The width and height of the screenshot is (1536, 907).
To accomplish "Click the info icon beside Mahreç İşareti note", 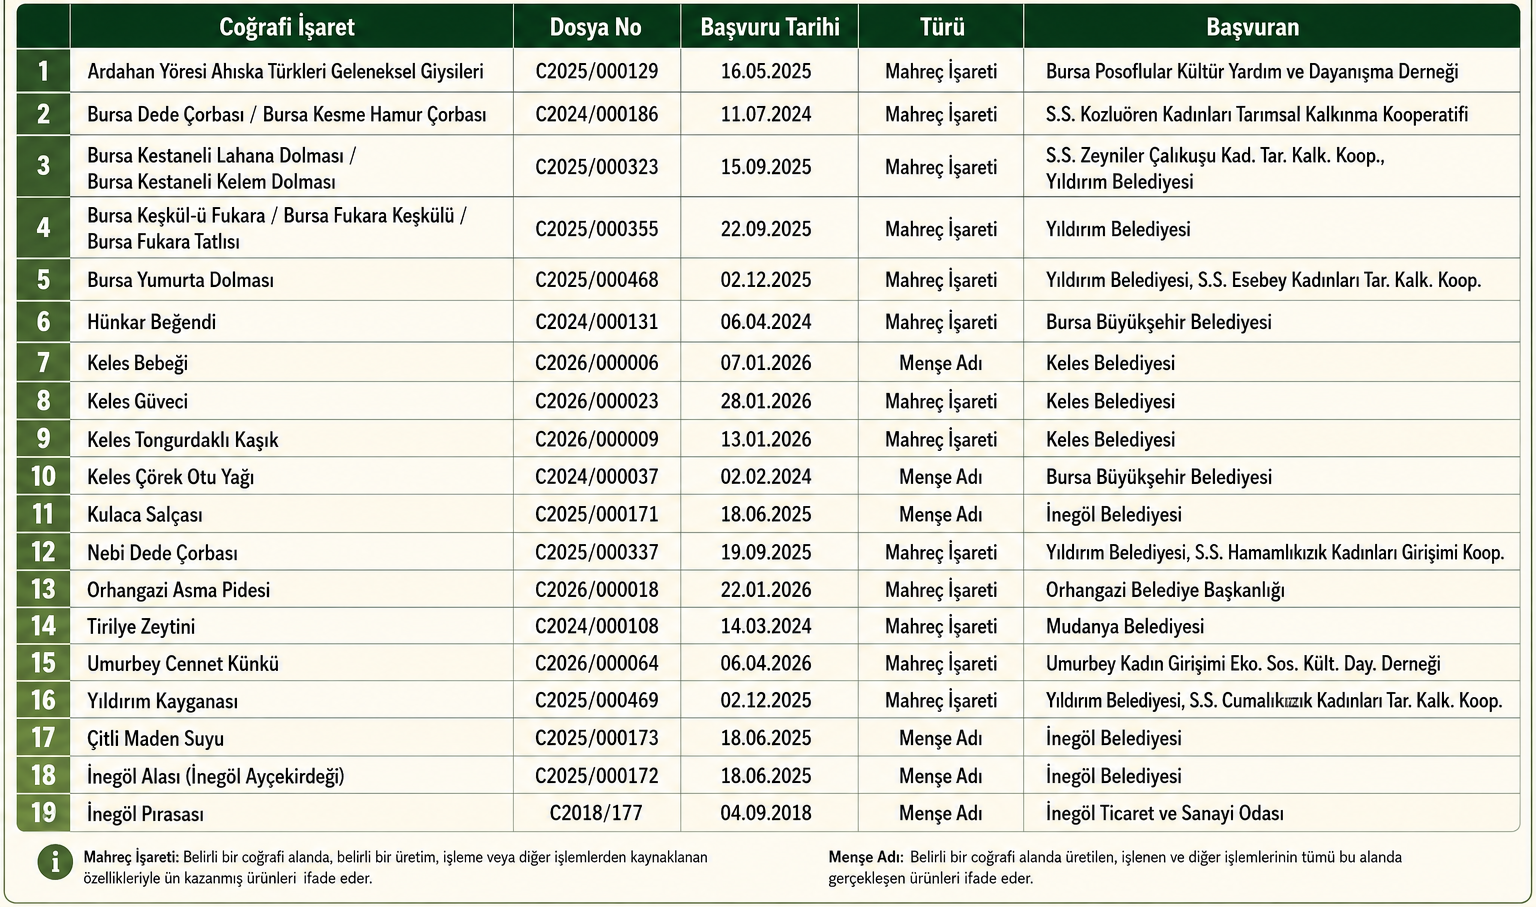I will tap(55, 861).
